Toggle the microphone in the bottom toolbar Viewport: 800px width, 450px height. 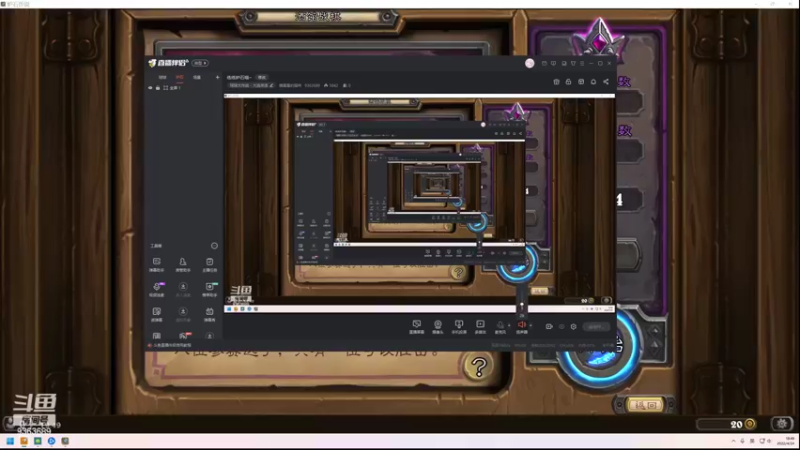point(501,327)
